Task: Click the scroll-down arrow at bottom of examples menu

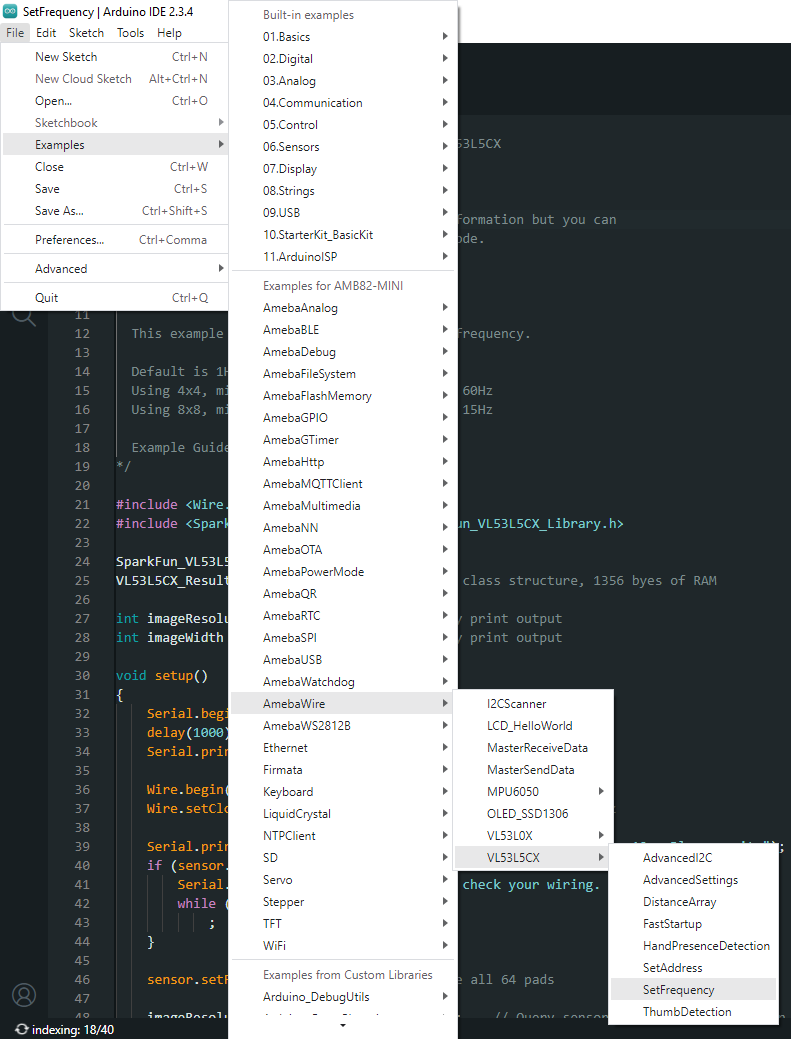Action: coord(343,1025)
